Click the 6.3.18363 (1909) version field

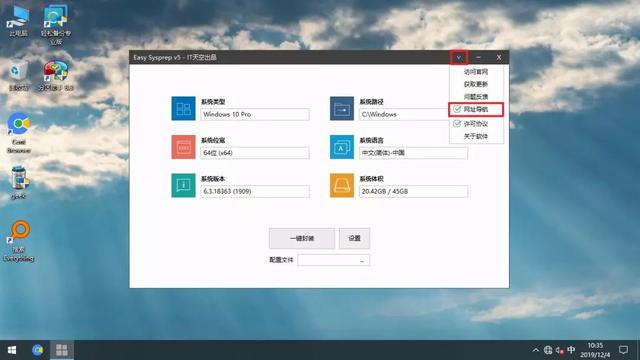coord(255,191)
